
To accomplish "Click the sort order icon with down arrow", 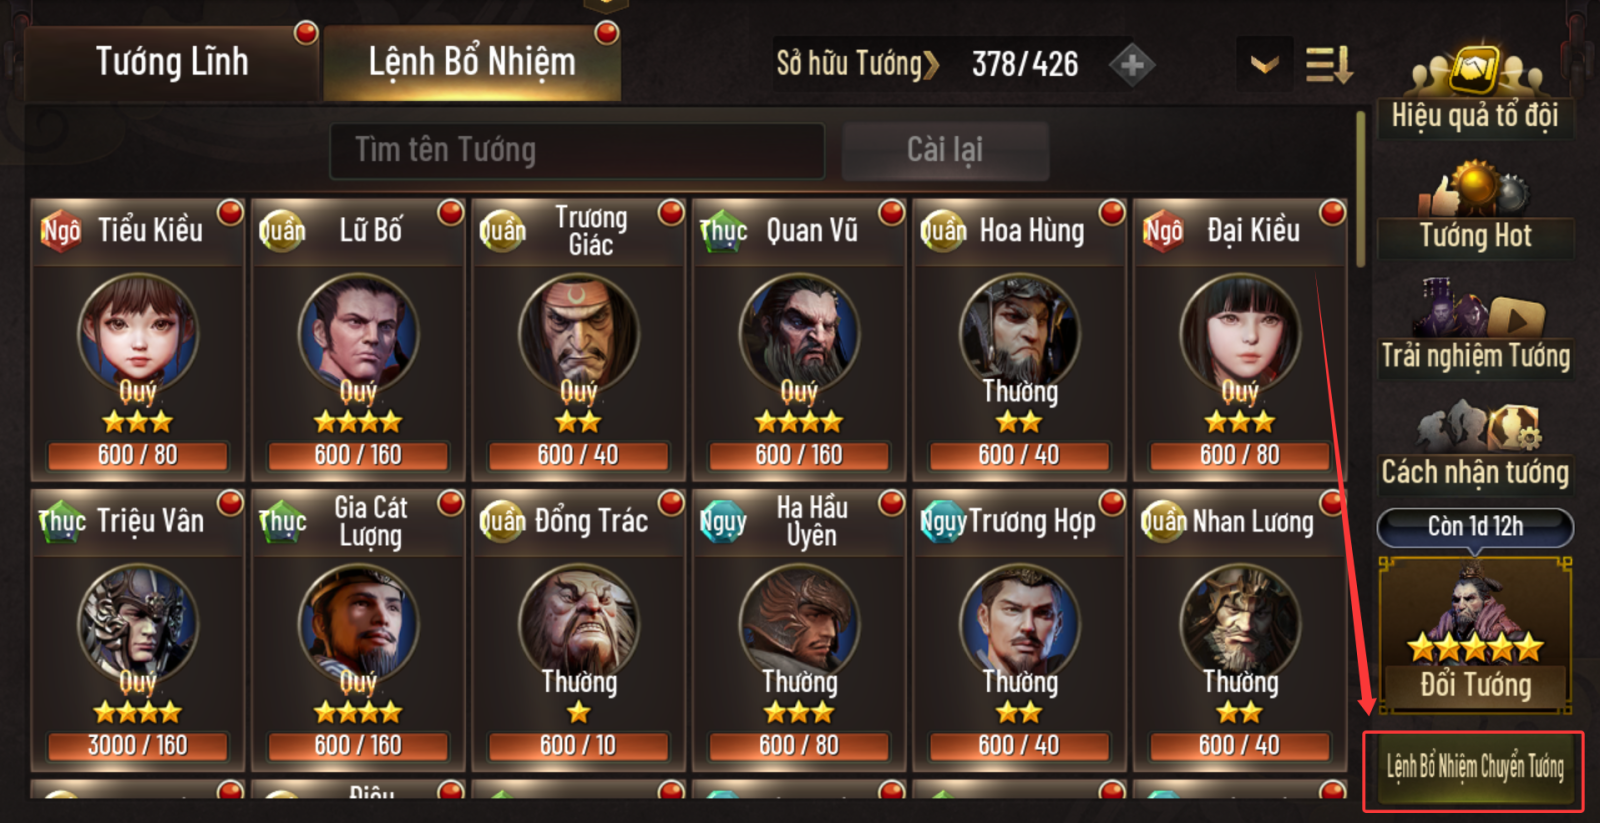I will pos(1329,65).
